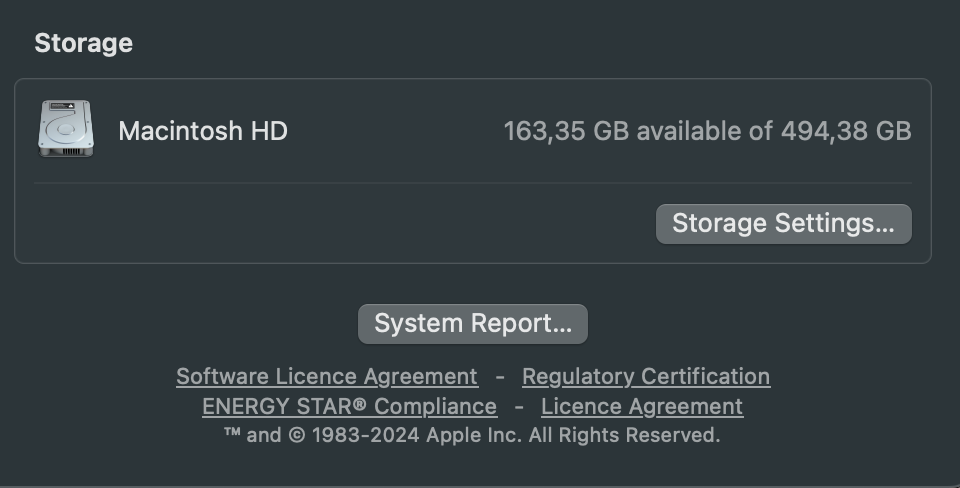Image resolution: width=960 pixels, height=488 pixels.
Task: Open the Regulatory Certification link
Action: click(x=646, y=377)
